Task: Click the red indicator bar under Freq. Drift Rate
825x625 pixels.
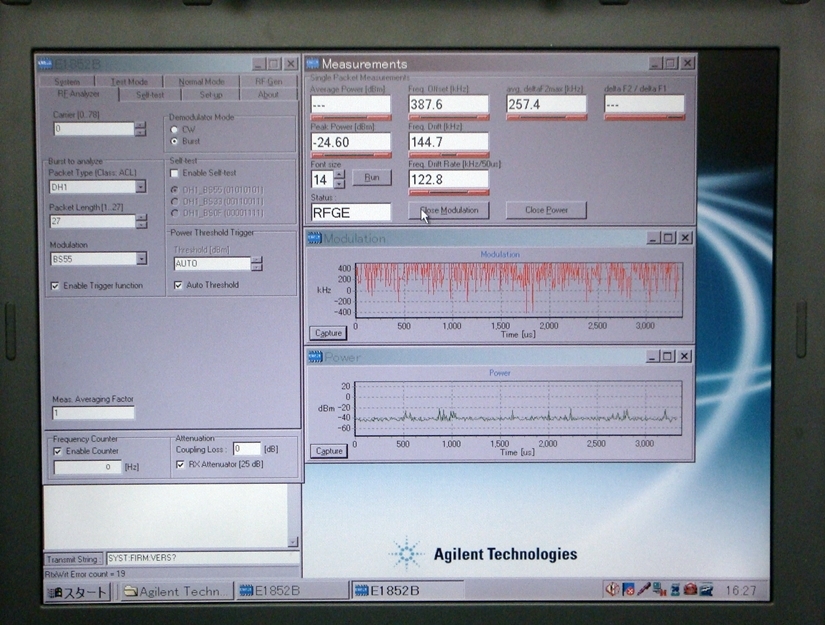Action: click(449, 193)
